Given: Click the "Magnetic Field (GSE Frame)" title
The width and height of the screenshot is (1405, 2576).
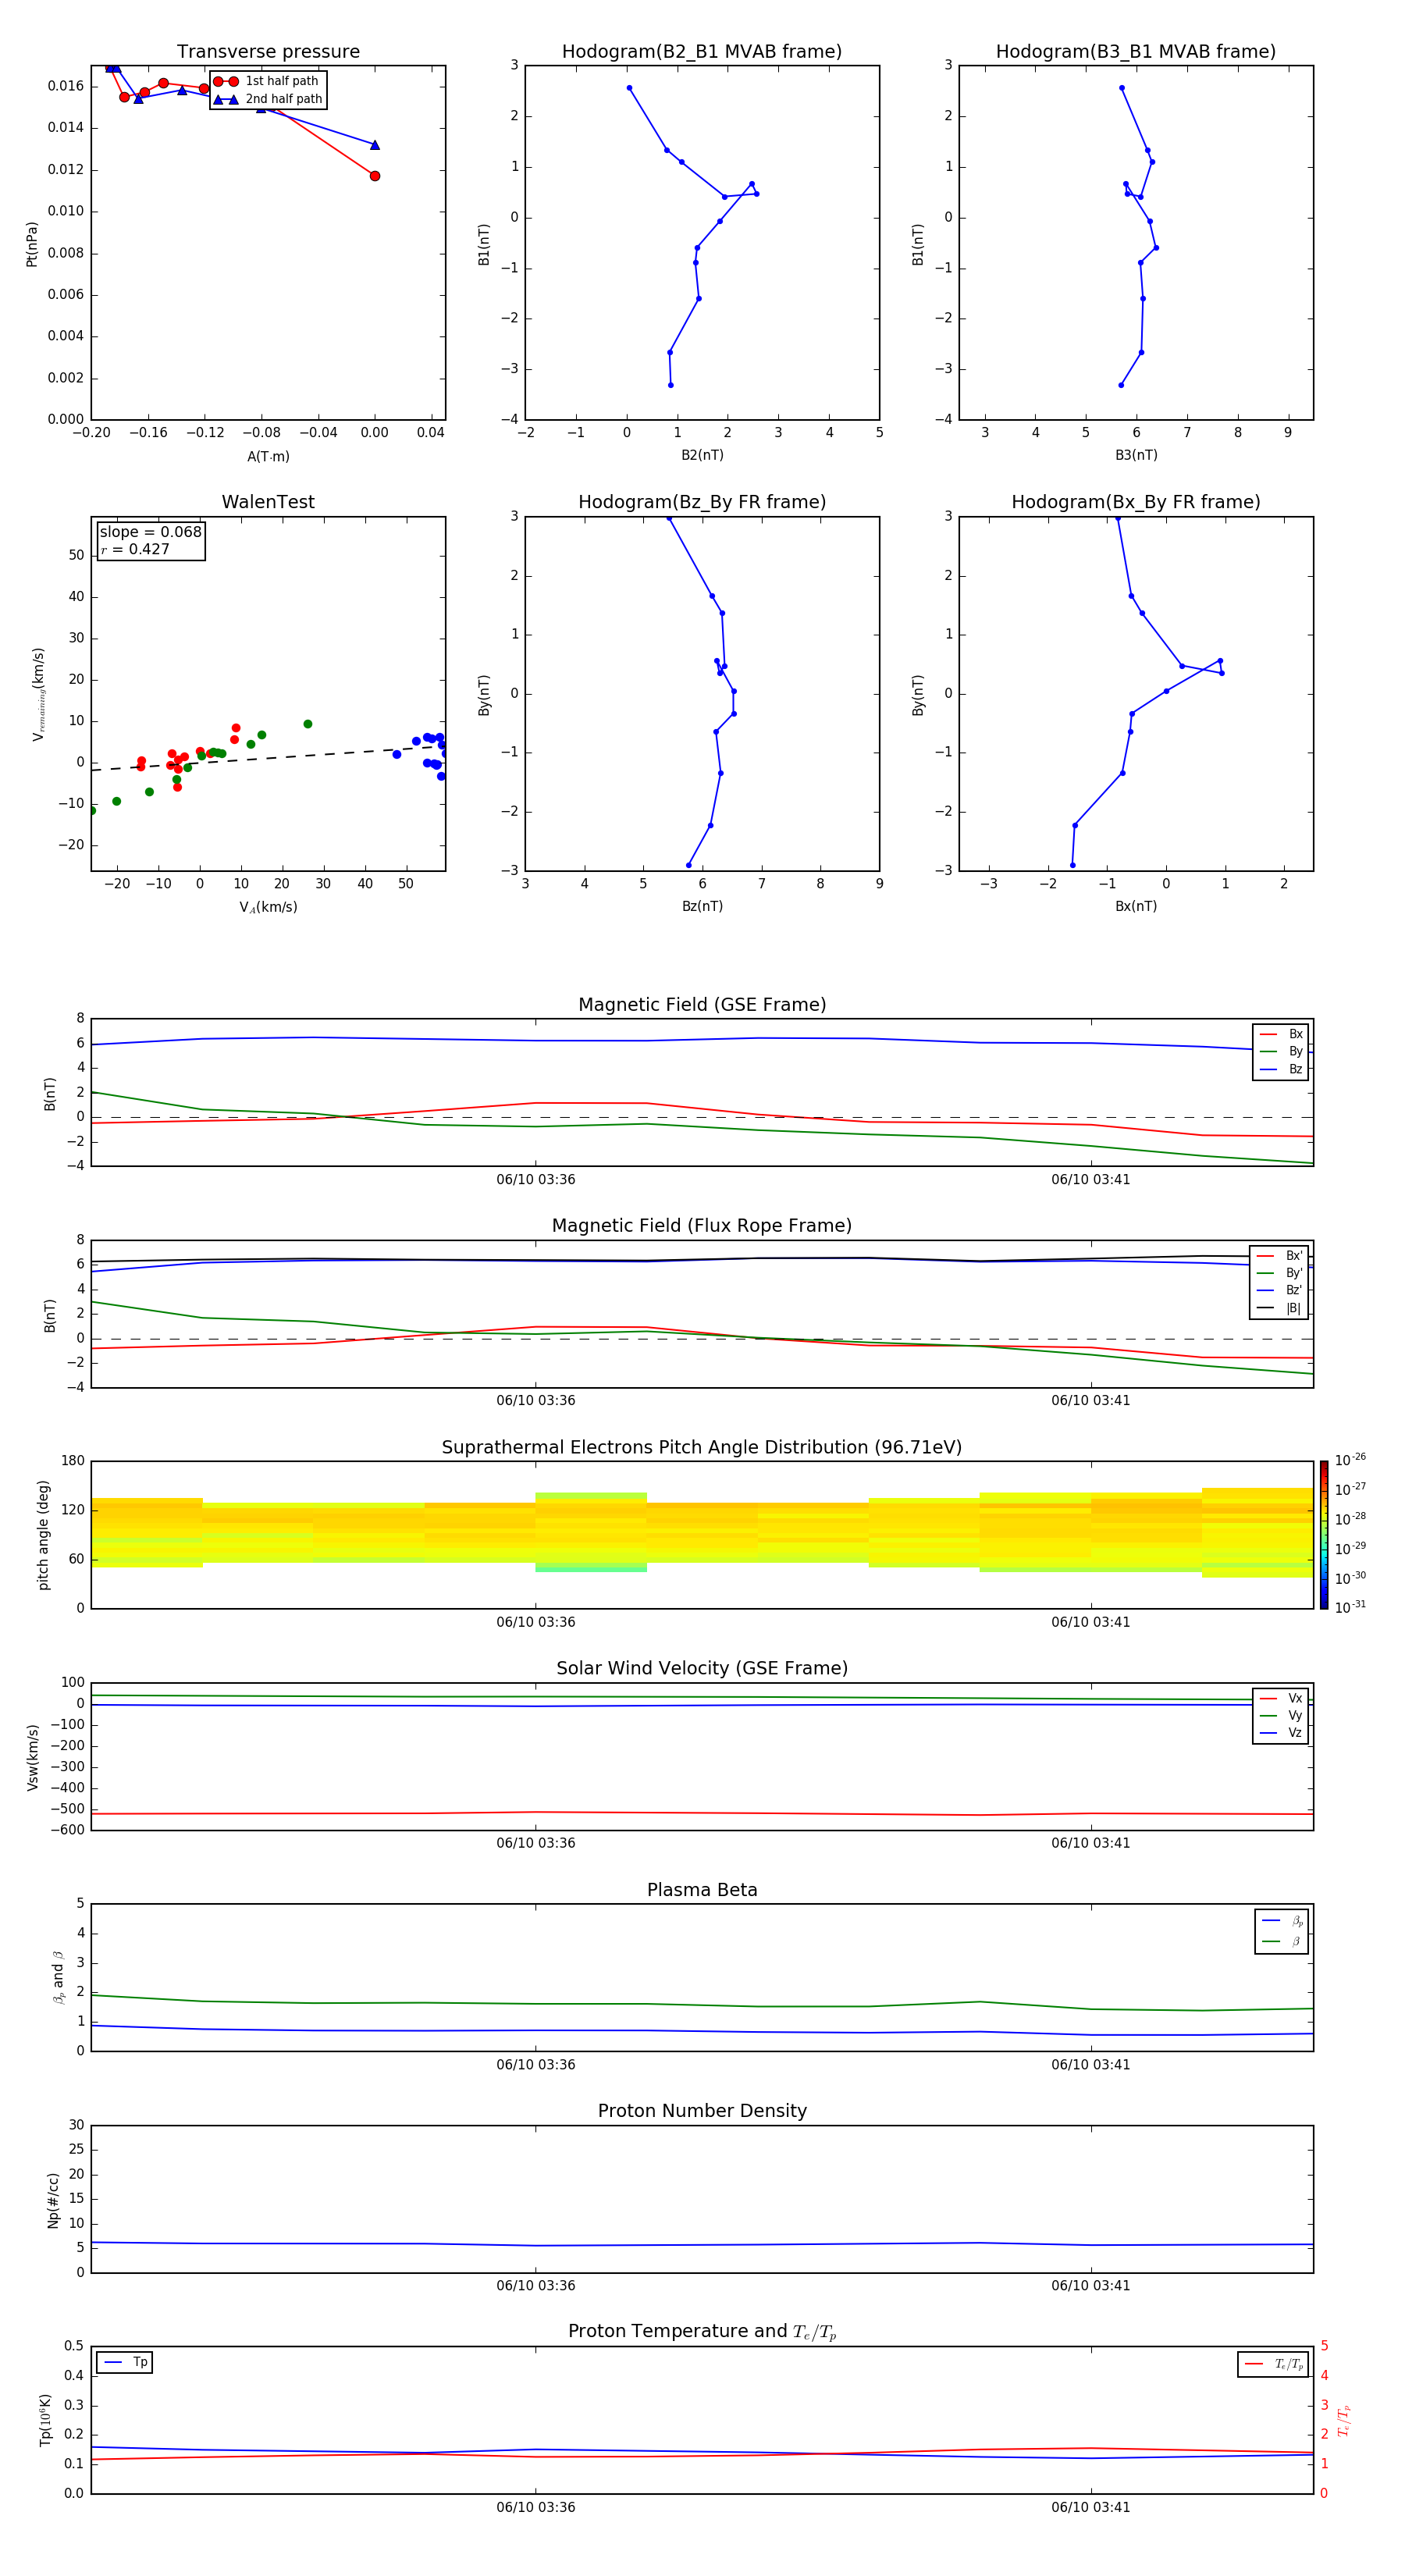Looking at the screenshot, I should pos(702,1005).
